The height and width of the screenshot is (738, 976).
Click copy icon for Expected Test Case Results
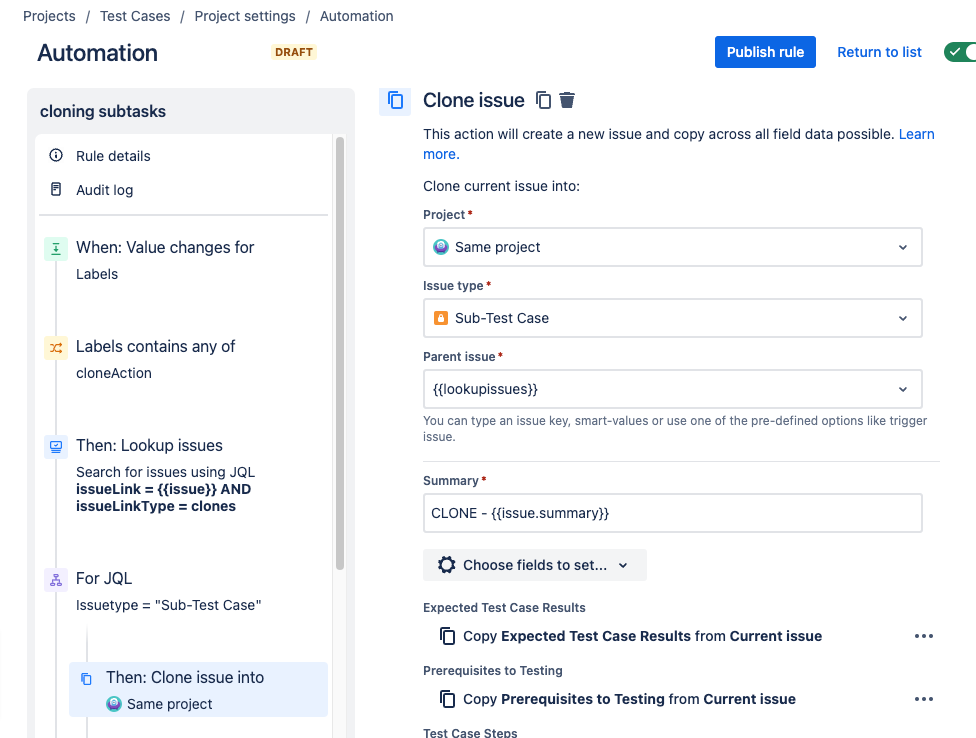coord(447,636)
